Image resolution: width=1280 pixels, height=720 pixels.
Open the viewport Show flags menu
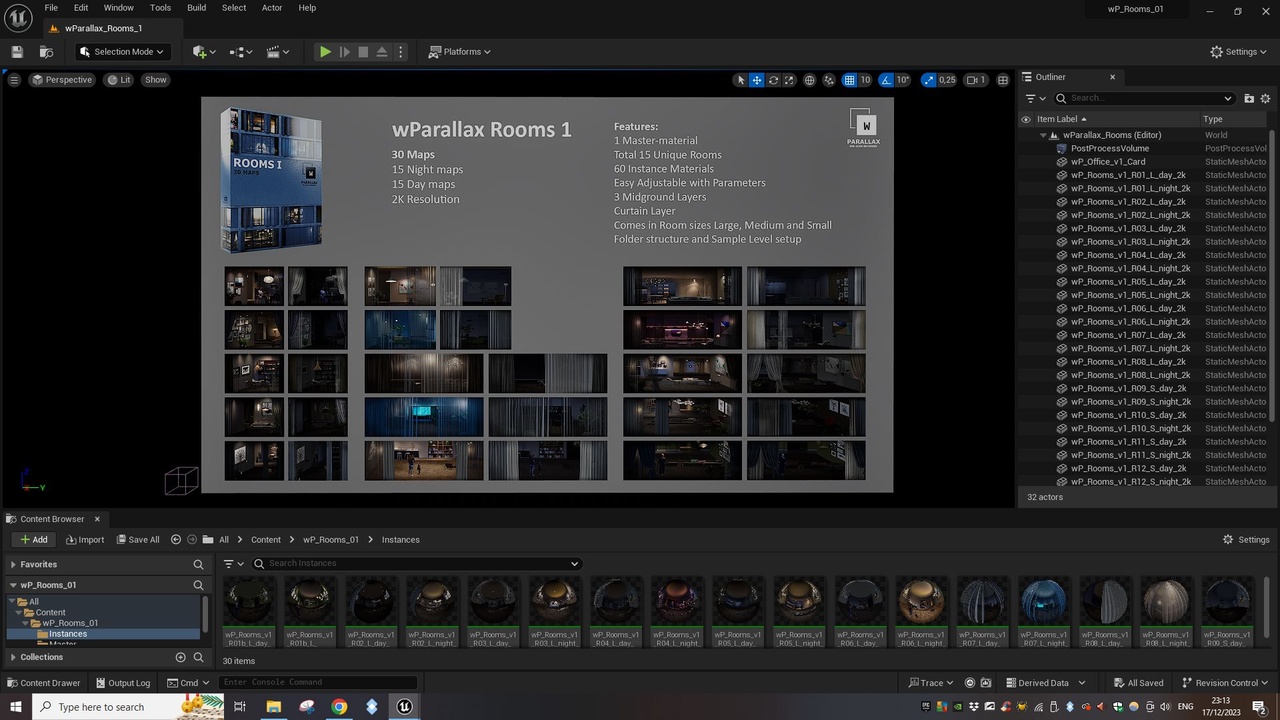click(x=156, y=80)
